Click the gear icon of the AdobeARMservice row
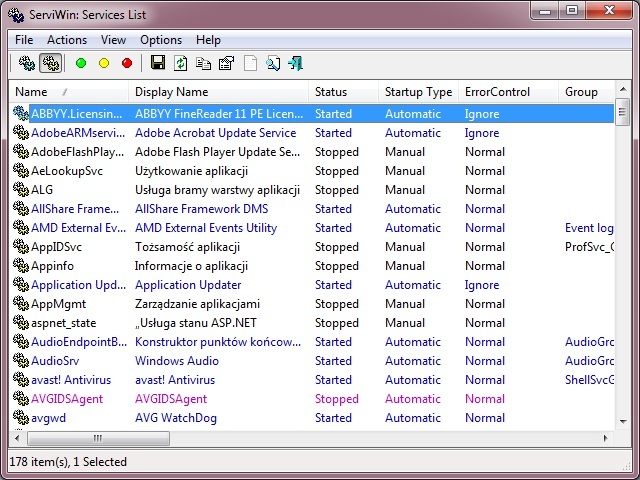Image resolution: width=640 pixels, height=480 pixels. point(20,132)
